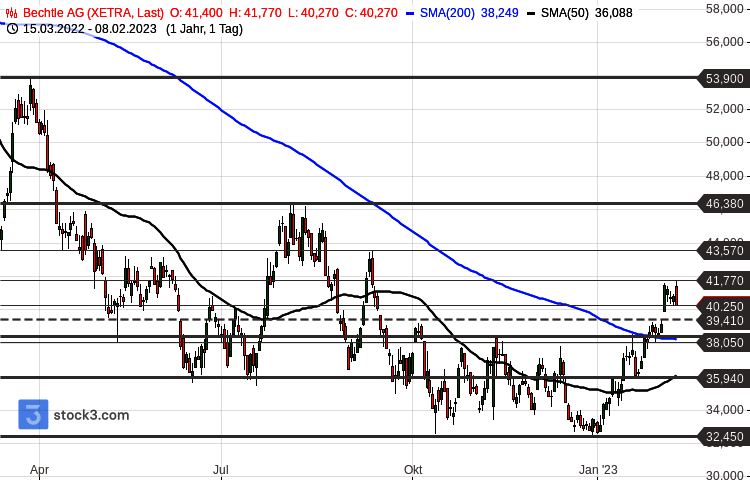Click the SMA(200) value 38,249
750x480 pixels.
tap(499, 13)
